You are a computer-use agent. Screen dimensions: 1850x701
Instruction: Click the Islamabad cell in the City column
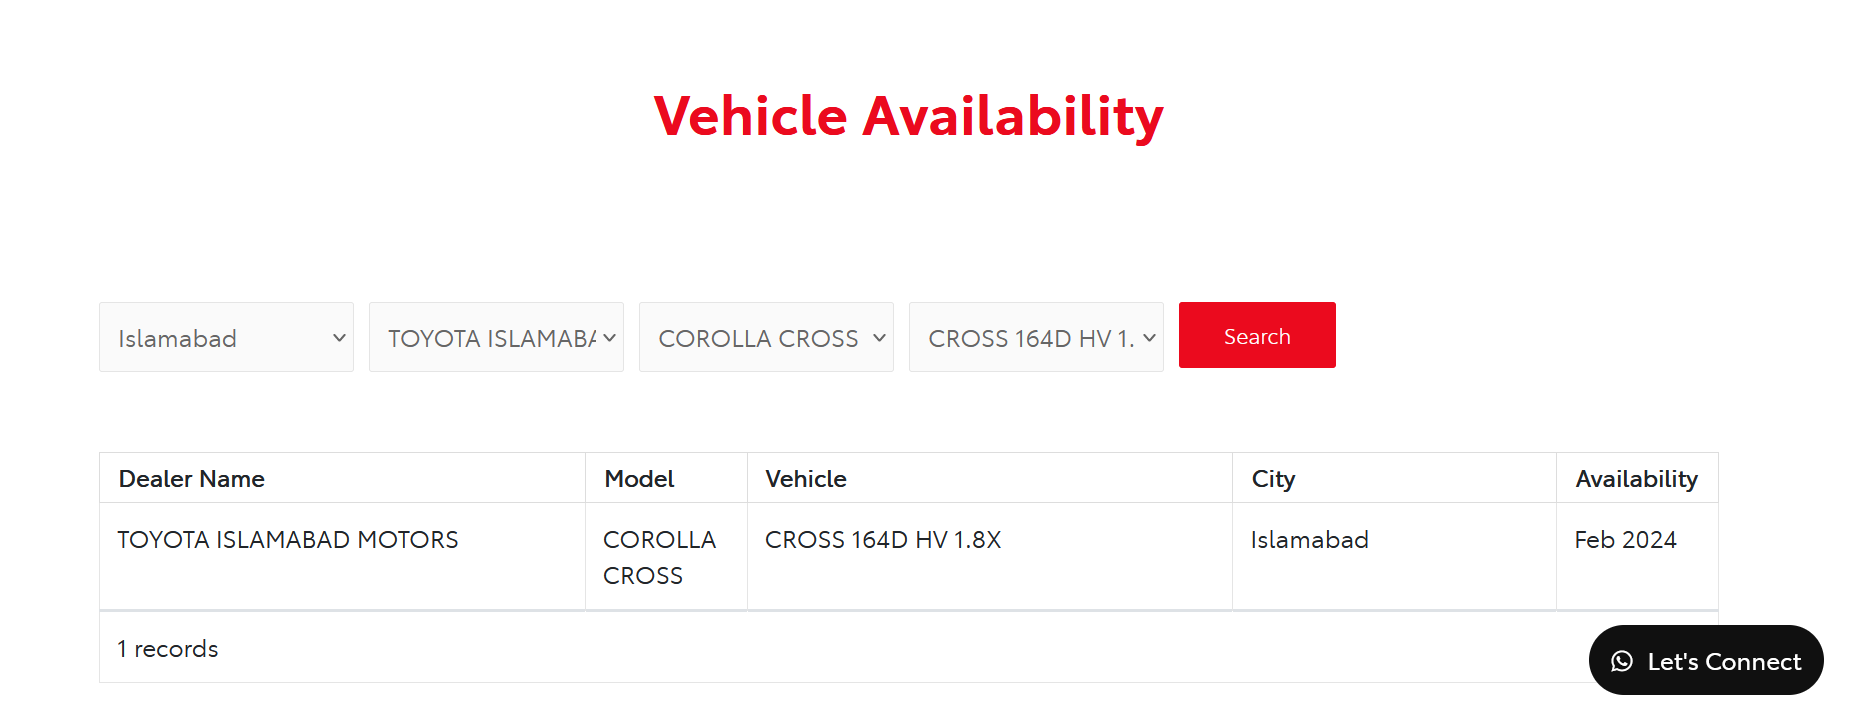1394,556
